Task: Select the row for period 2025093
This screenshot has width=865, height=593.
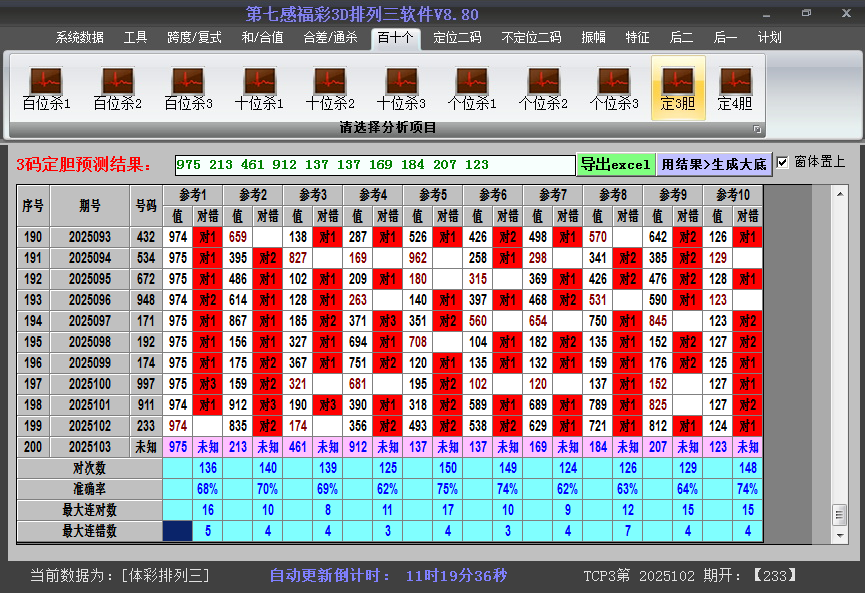Action: (390, 237)
